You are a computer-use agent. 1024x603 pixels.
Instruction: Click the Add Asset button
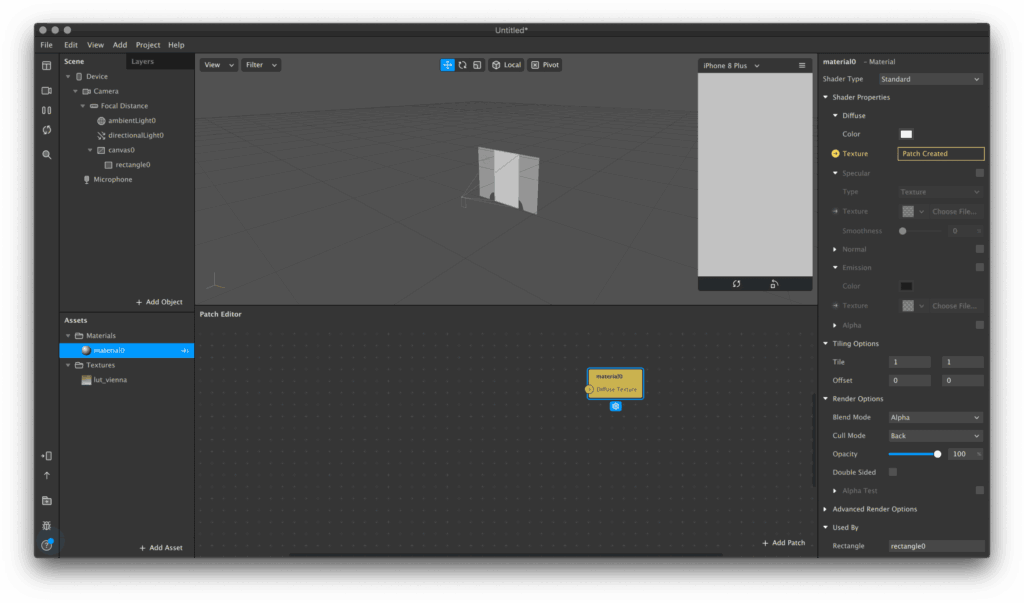[161, 547]
